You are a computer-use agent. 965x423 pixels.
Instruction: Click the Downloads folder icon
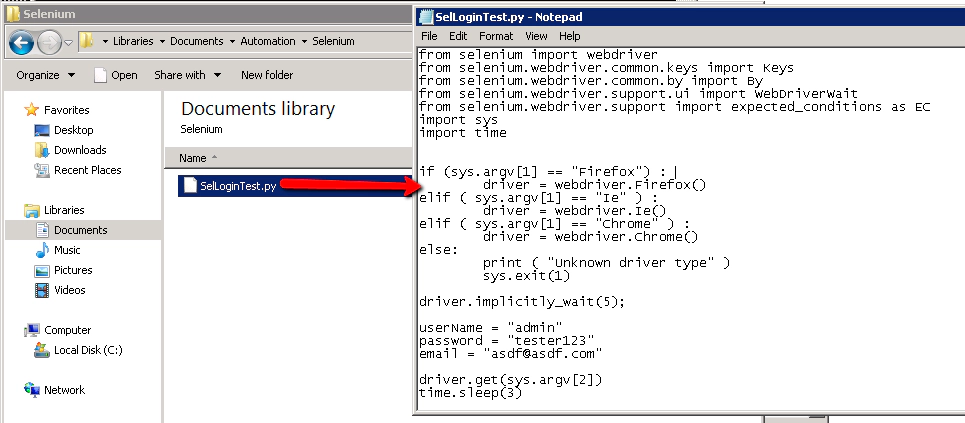point(42,150)
